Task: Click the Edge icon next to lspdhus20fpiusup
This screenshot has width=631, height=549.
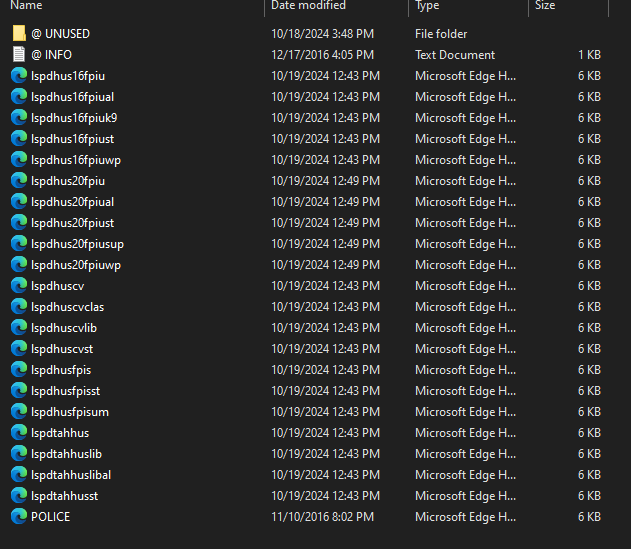Action: (x=19, y=244)
